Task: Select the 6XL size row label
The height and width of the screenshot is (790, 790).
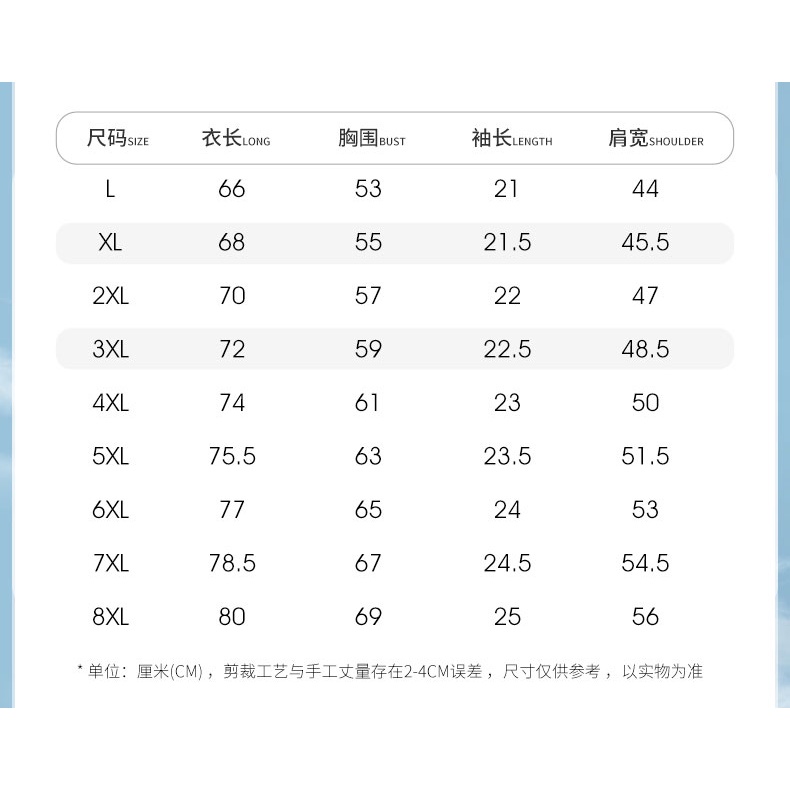Action: tap(110, 510)
